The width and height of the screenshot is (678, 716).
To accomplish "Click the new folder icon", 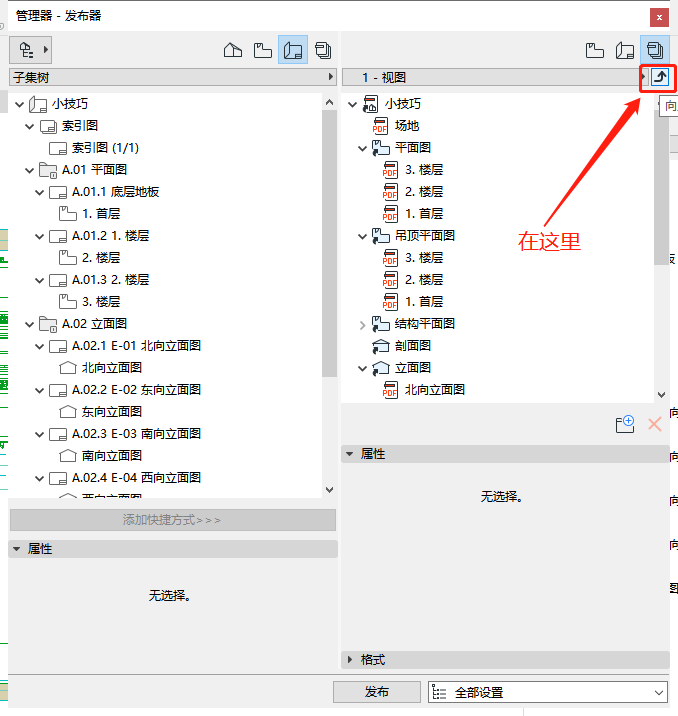I will coord(625,424).
